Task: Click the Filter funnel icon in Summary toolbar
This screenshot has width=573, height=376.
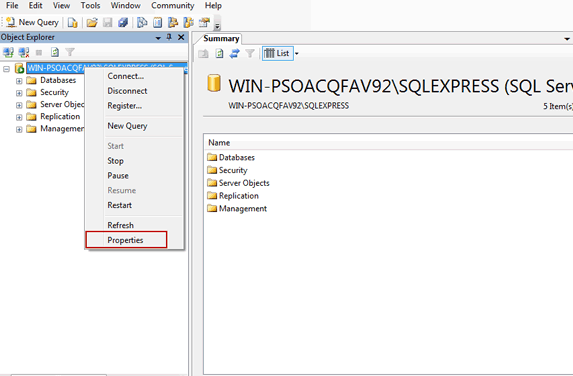Action: tap(250, 54)
